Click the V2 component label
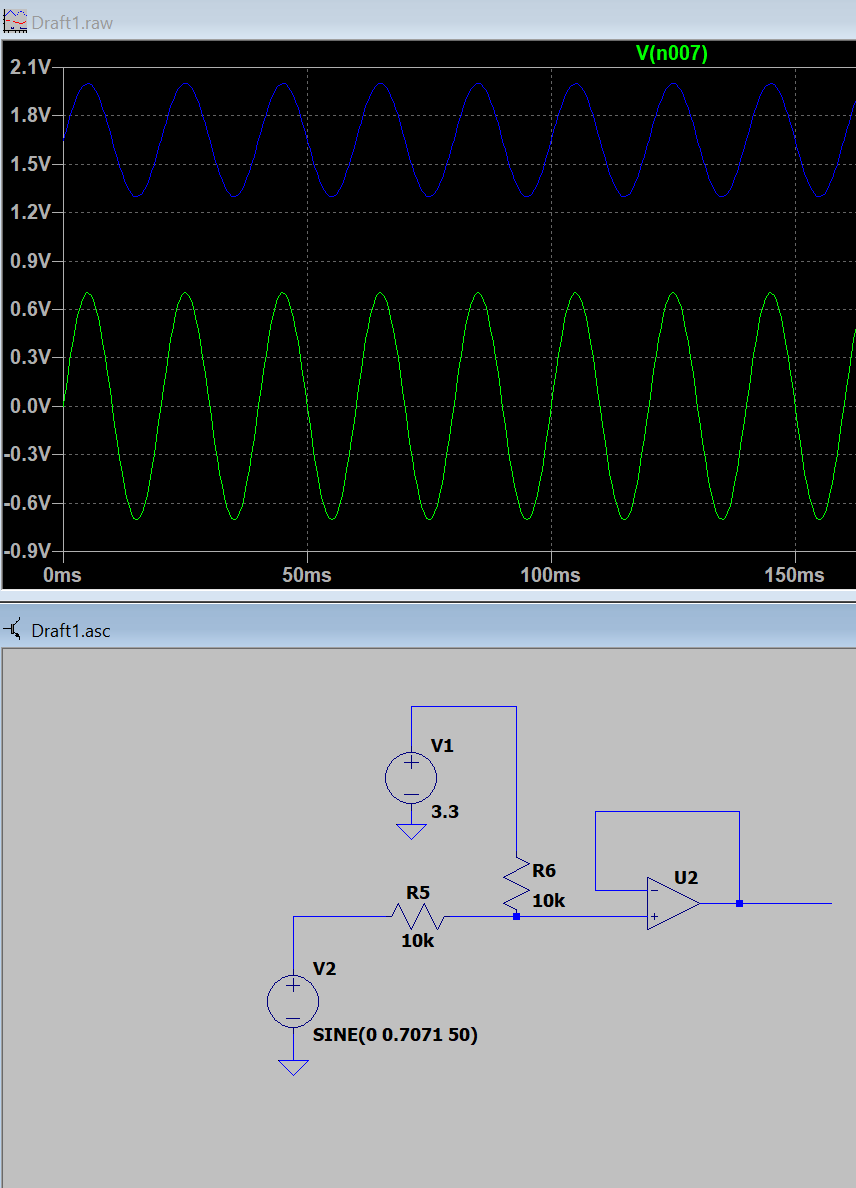The width and height of the screenshot is (856, 1188). pos(324,968)
